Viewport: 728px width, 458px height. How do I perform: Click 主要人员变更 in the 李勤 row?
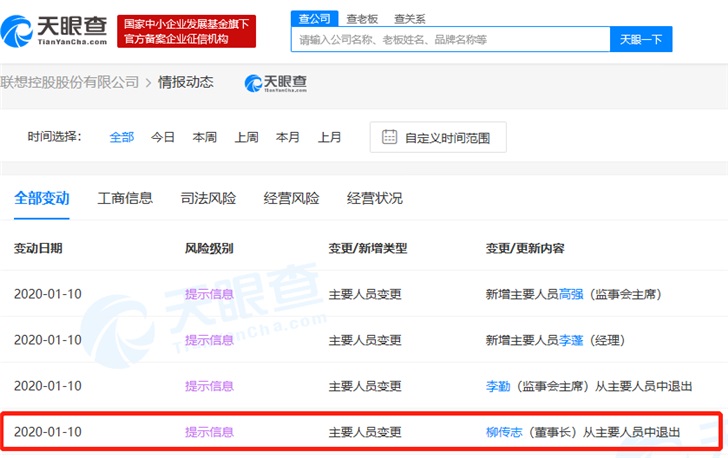pyautogui.click(x=365, y=386)
